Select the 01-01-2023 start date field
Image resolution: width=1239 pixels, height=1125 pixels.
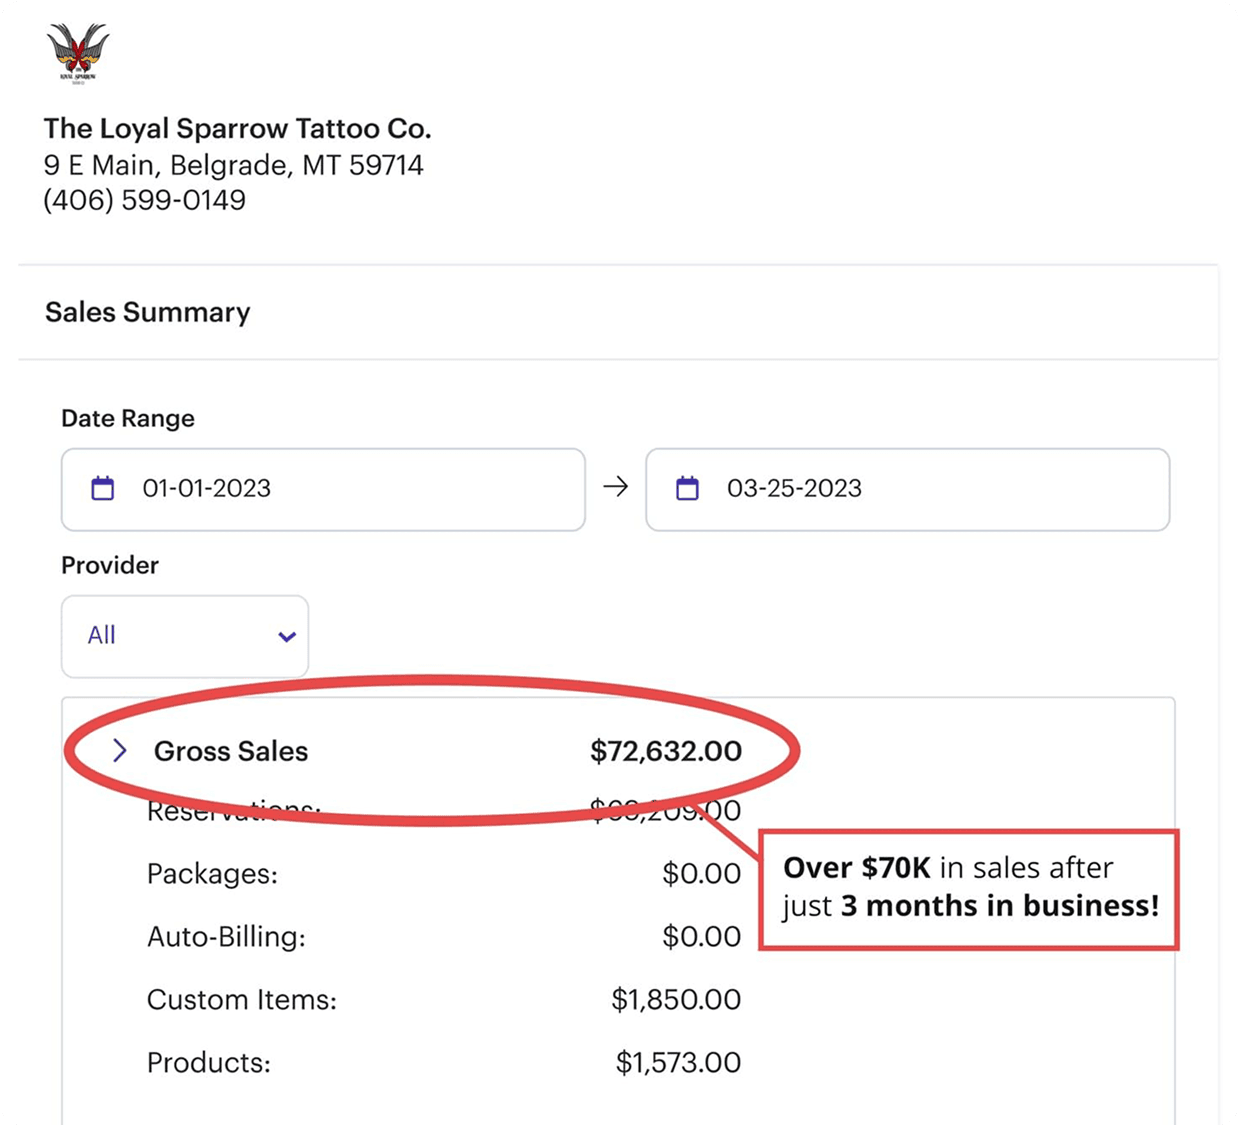coord(322,489)
